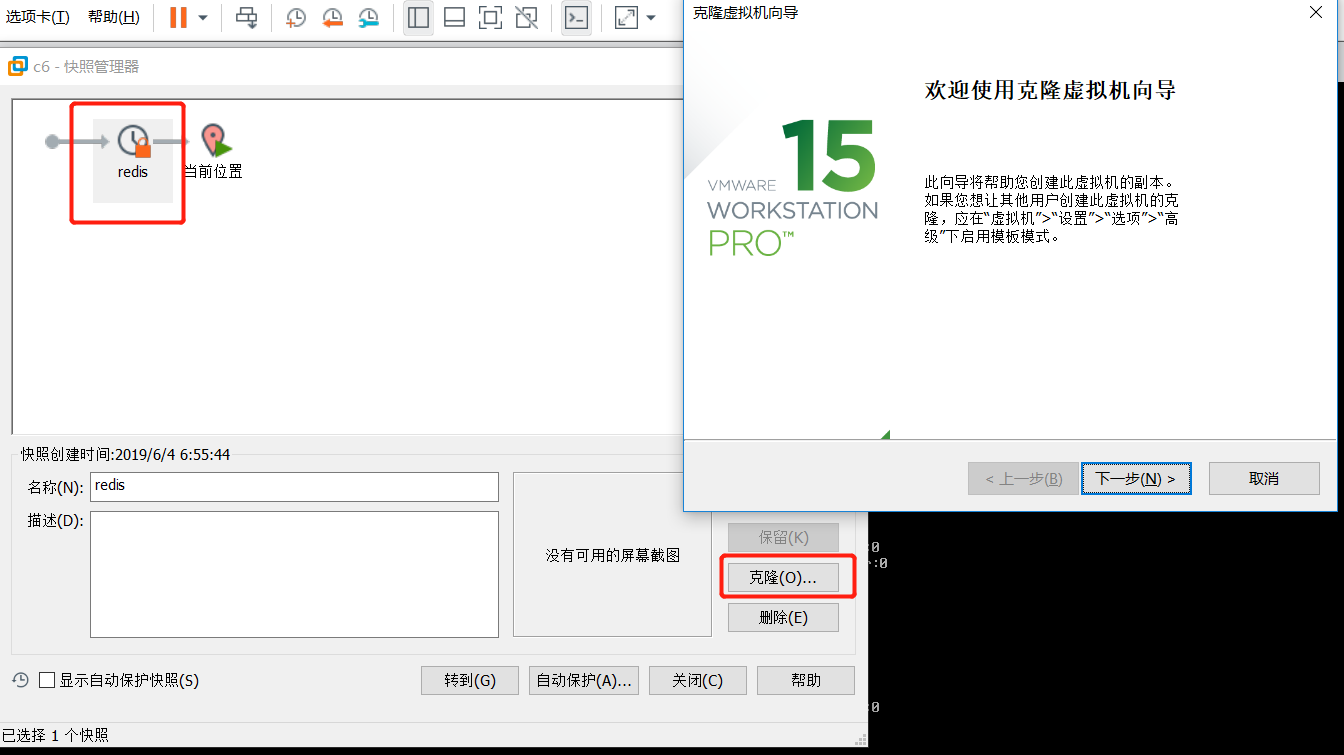1344x755 pixels.
Task: Click the 转到(G) button
Action: [470, 680]
